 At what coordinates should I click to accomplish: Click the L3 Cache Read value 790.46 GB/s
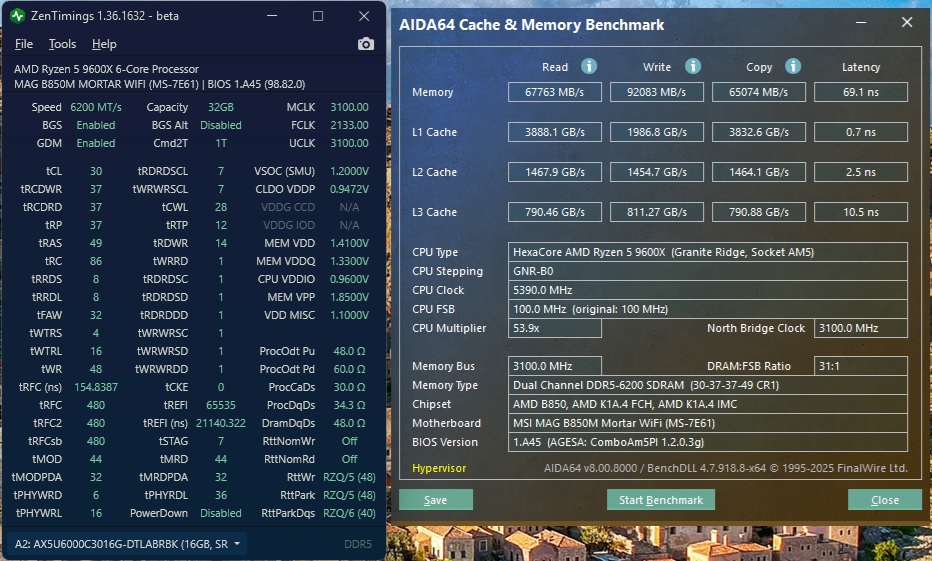click(x=555, y=212)
